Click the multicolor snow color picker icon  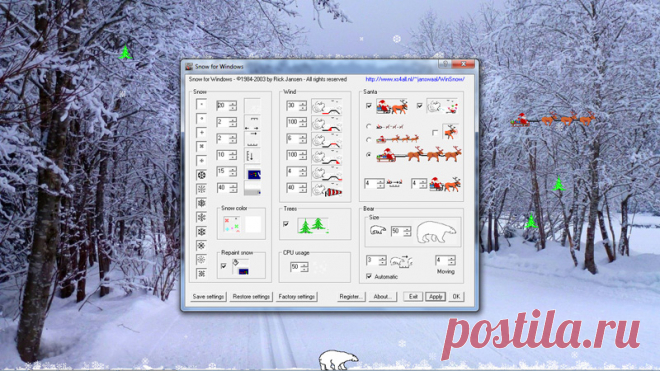coord(232,224)
